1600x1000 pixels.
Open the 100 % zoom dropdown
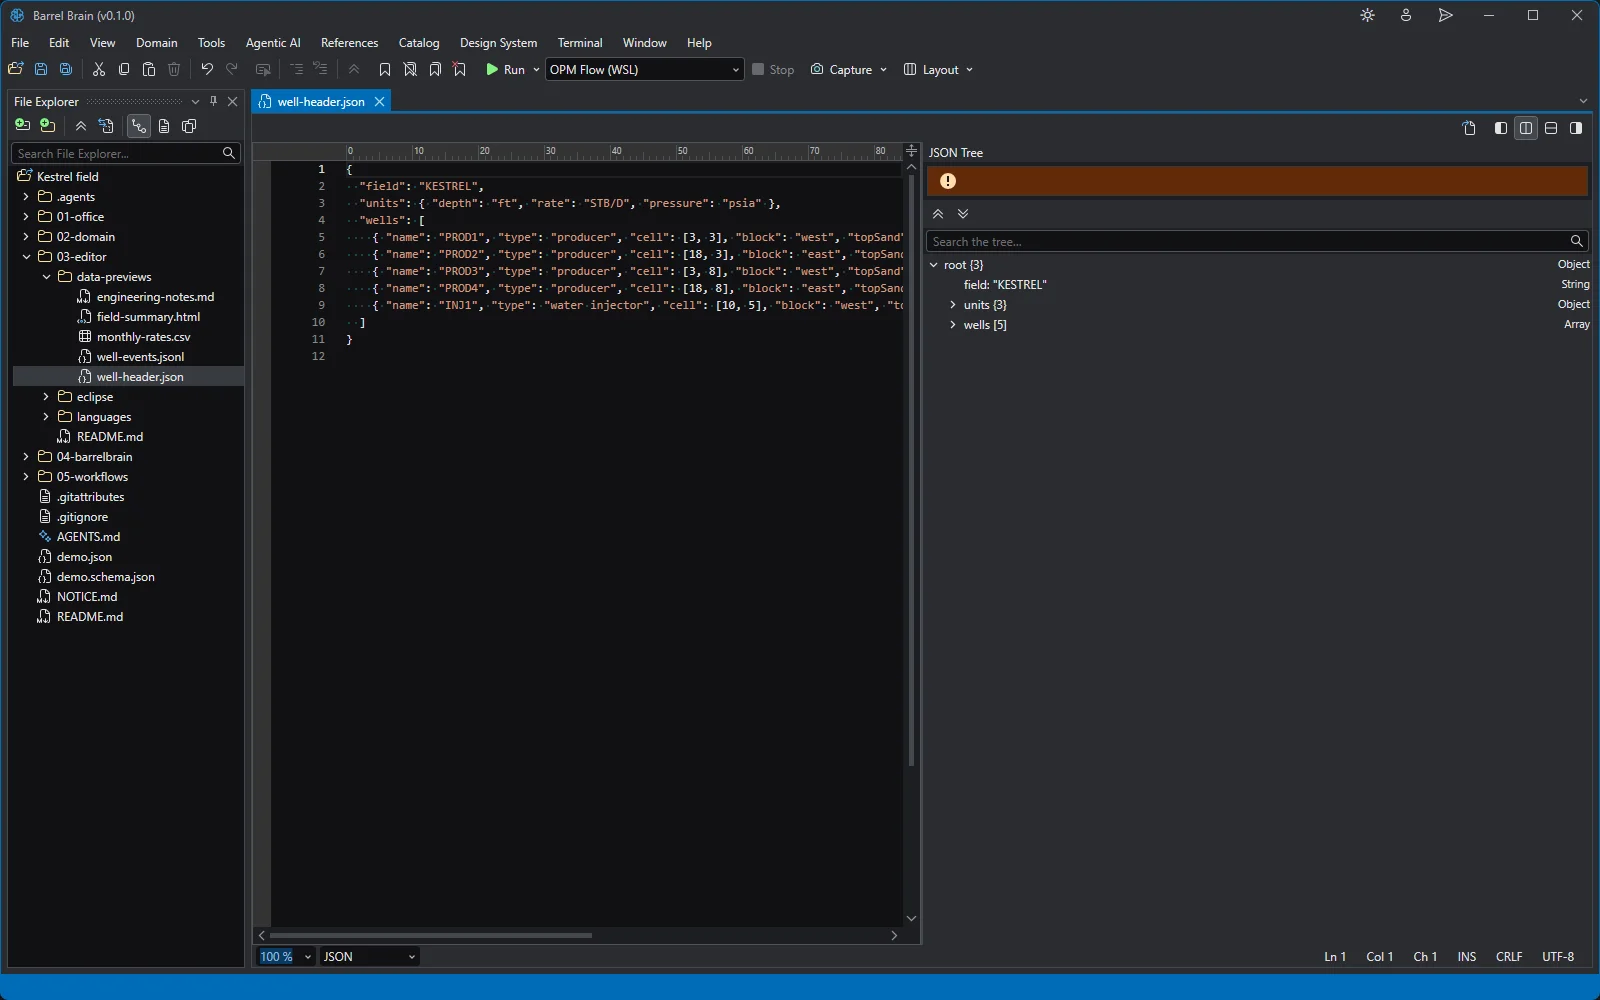point(286,956)
